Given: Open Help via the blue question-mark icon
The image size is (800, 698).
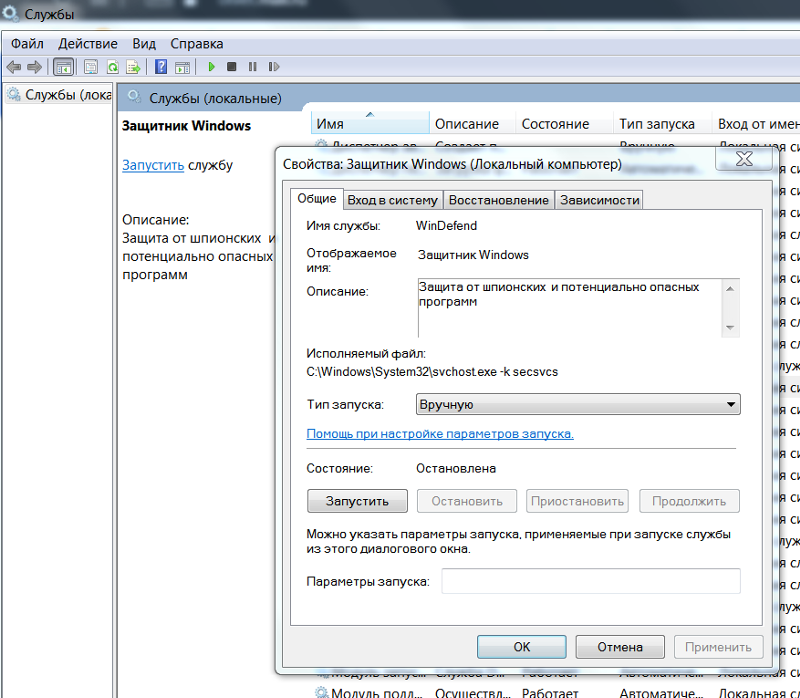Looking at the screenshot, I should (161, 67).
